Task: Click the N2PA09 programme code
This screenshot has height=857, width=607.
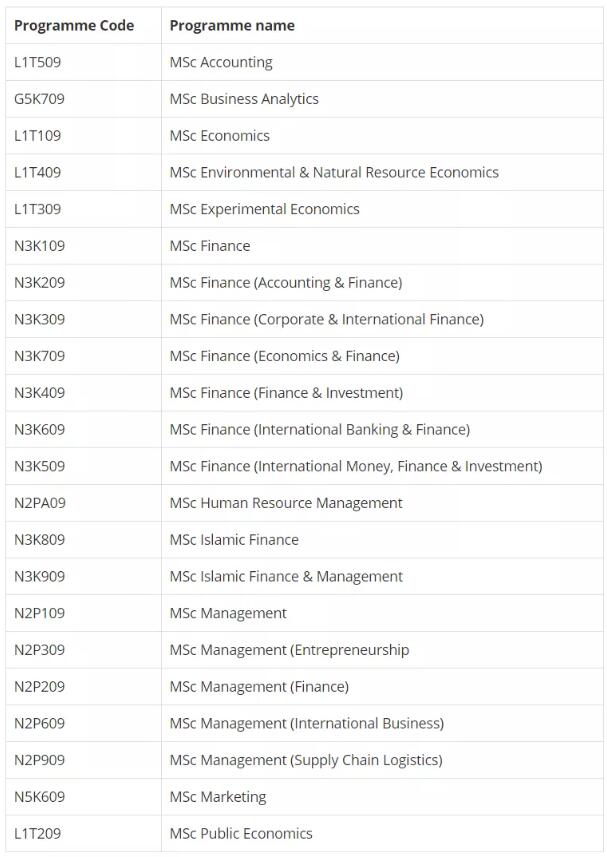Action: [40, 503]
